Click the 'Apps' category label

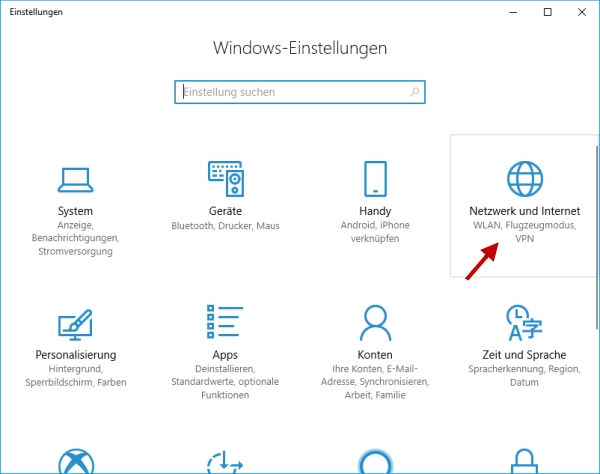tap(225, 355)
